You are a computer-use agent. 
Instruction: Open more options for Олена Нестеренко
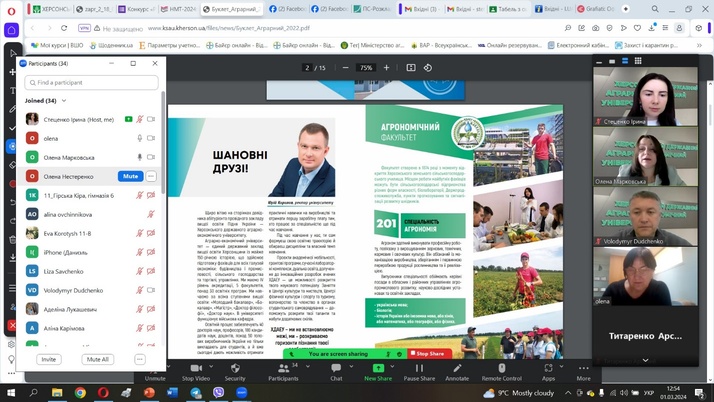click(151, 176)
